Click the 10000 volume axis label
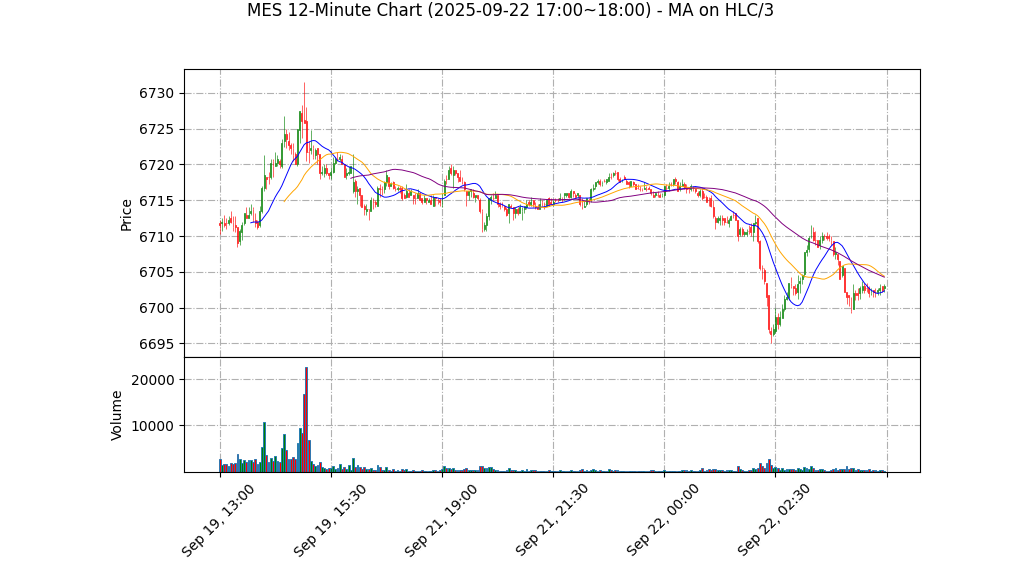 (x=153, y=426)
